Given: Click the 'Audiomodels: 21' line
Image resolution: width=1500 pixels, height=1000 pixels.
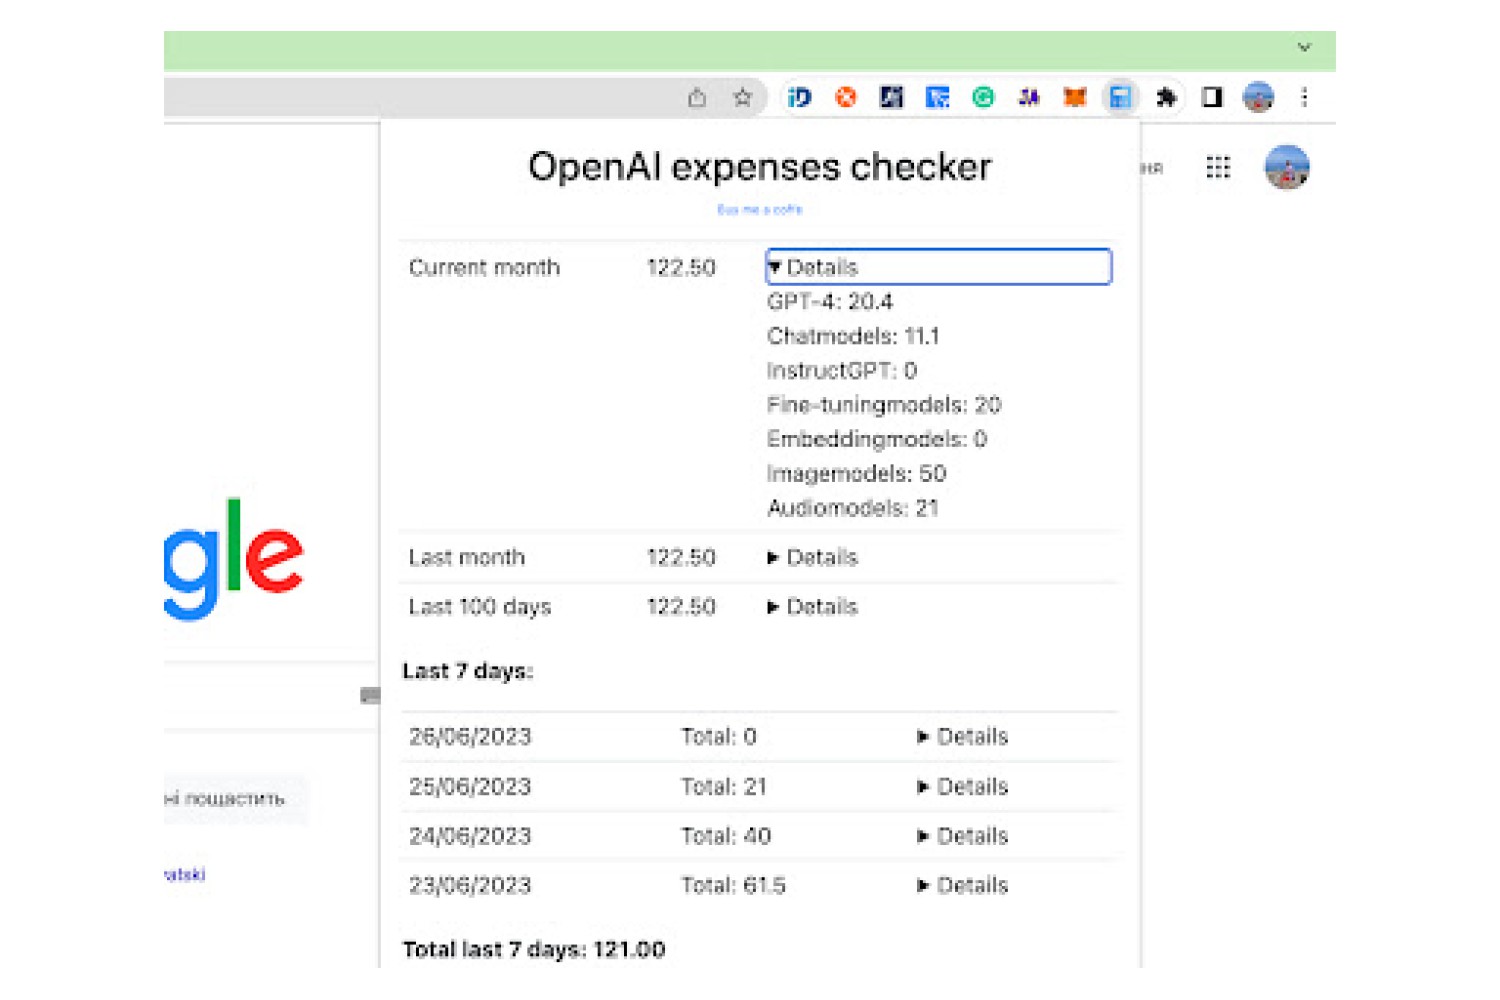Looking at the screenshot, I should tap(853, 508).
